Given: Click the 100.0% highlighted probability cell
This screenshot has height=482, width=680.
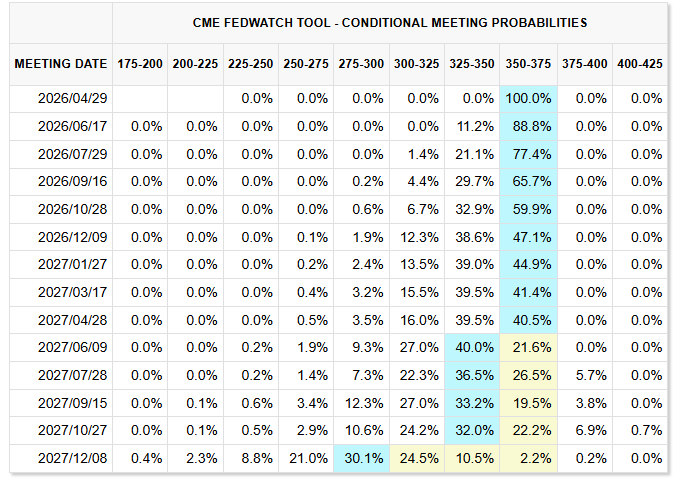Looking at the screenshot, I should point(528,98).
